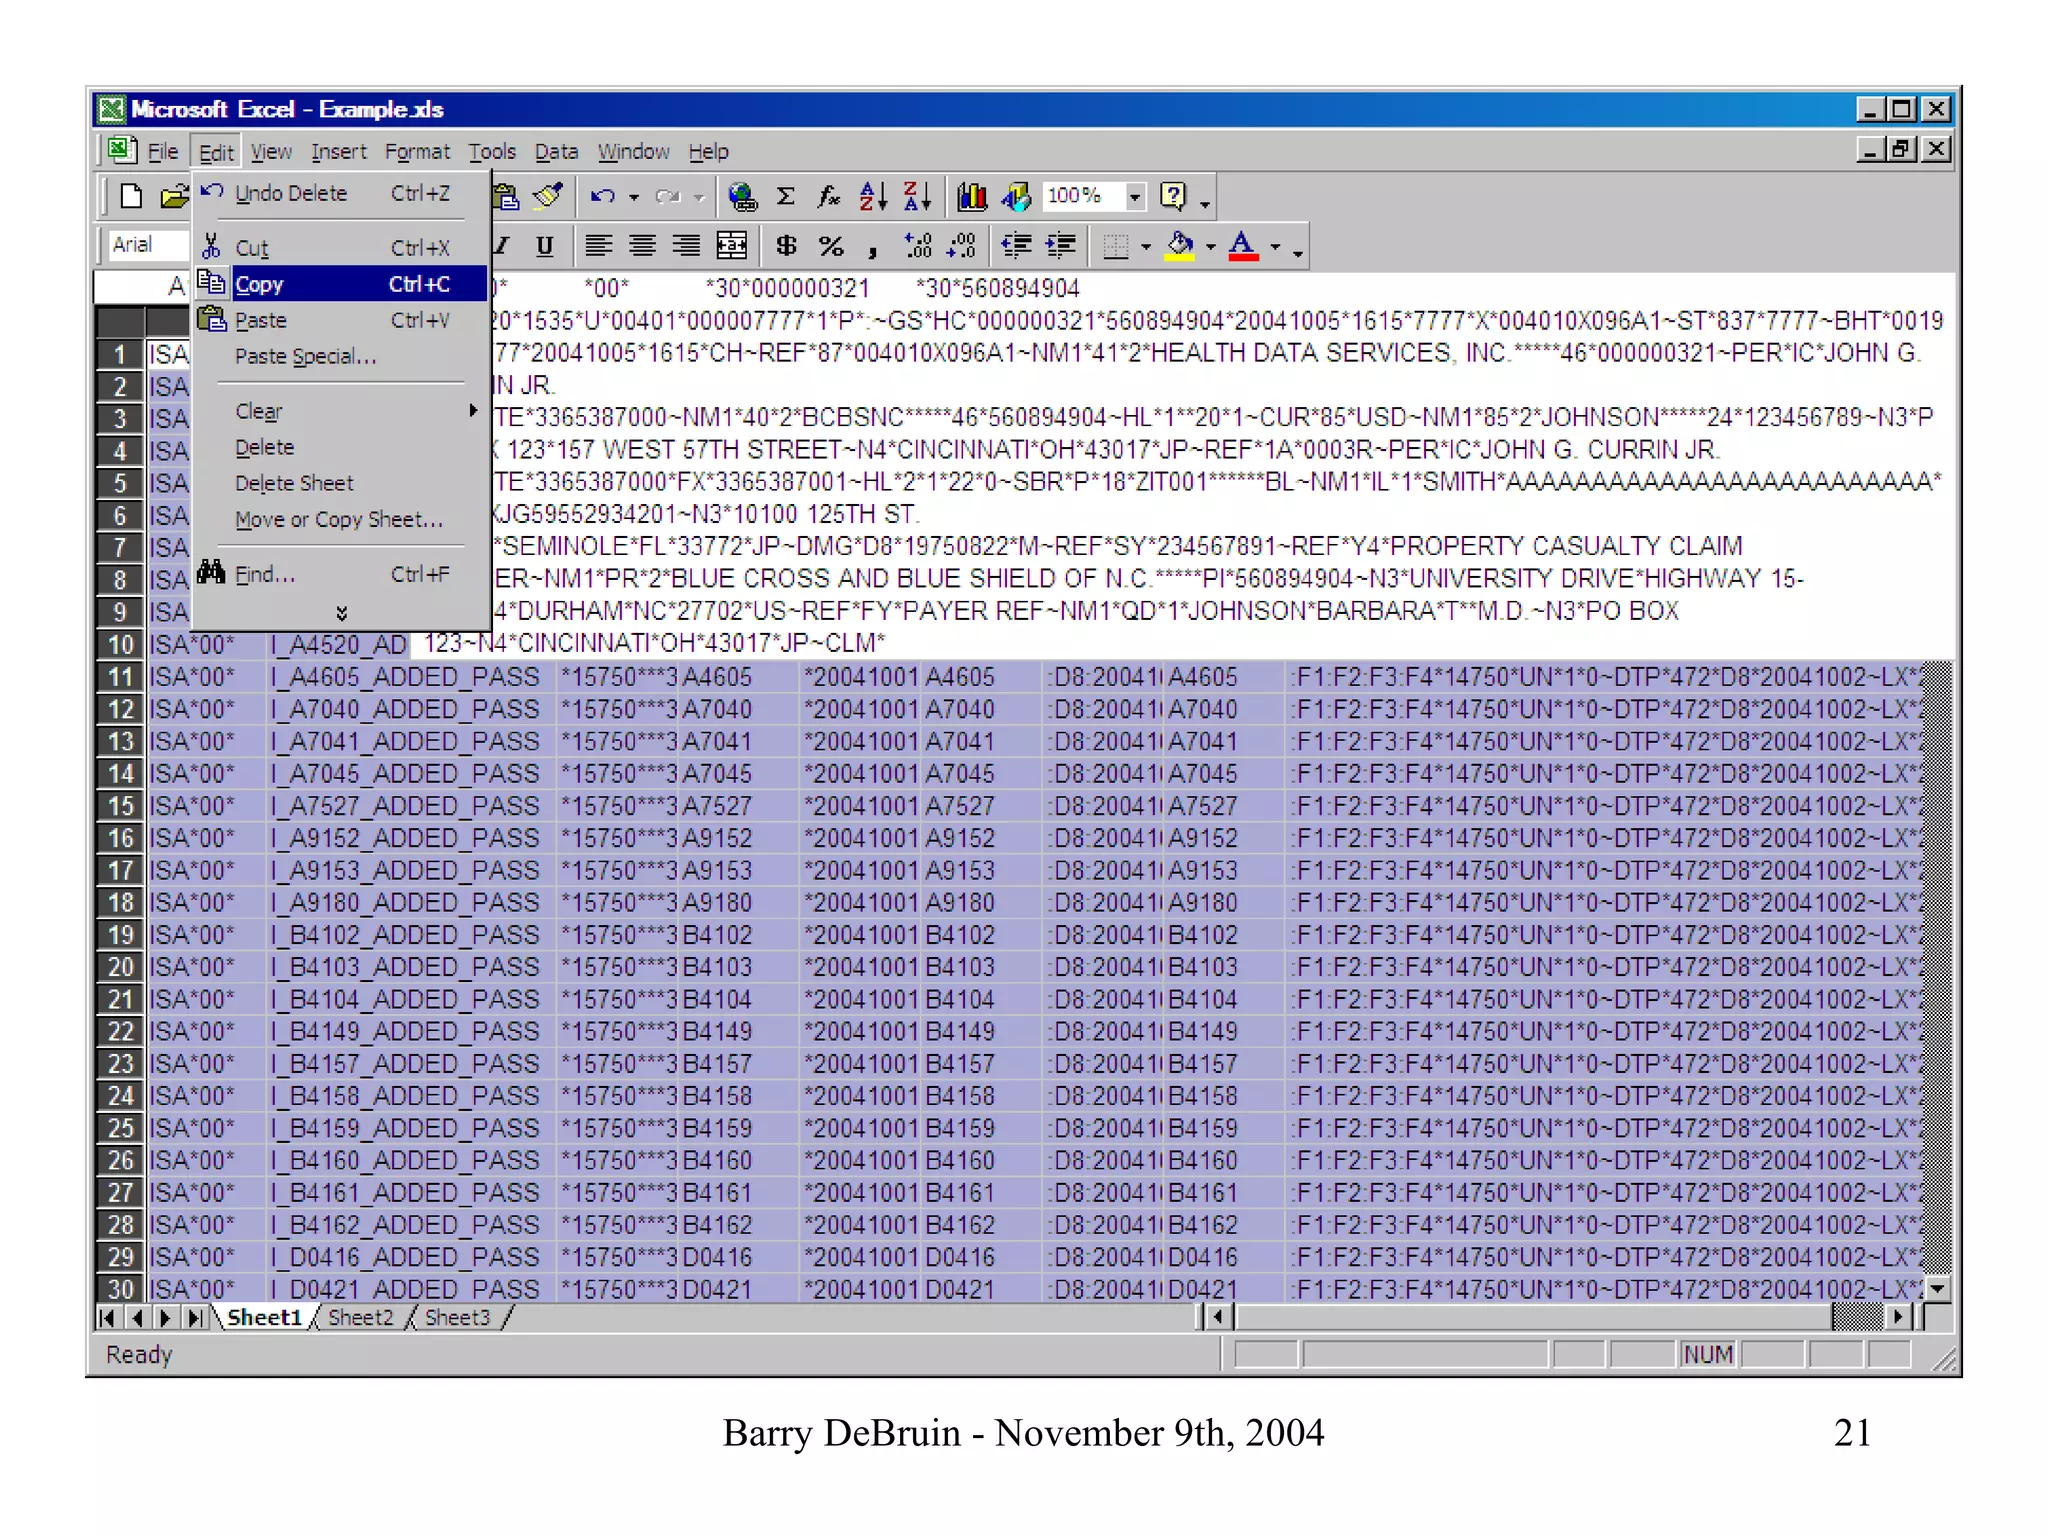Open the Undo history dropdown arrow

[633, 197]
